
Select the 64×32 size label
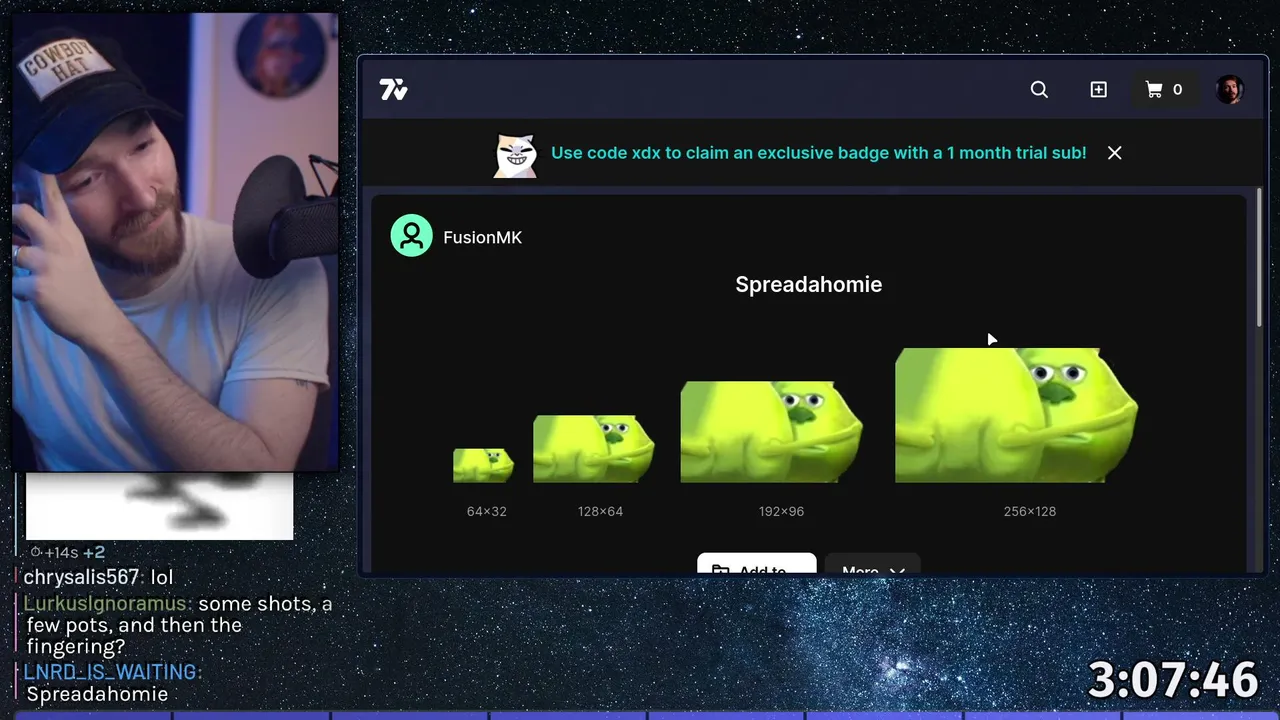pos(487,511)
